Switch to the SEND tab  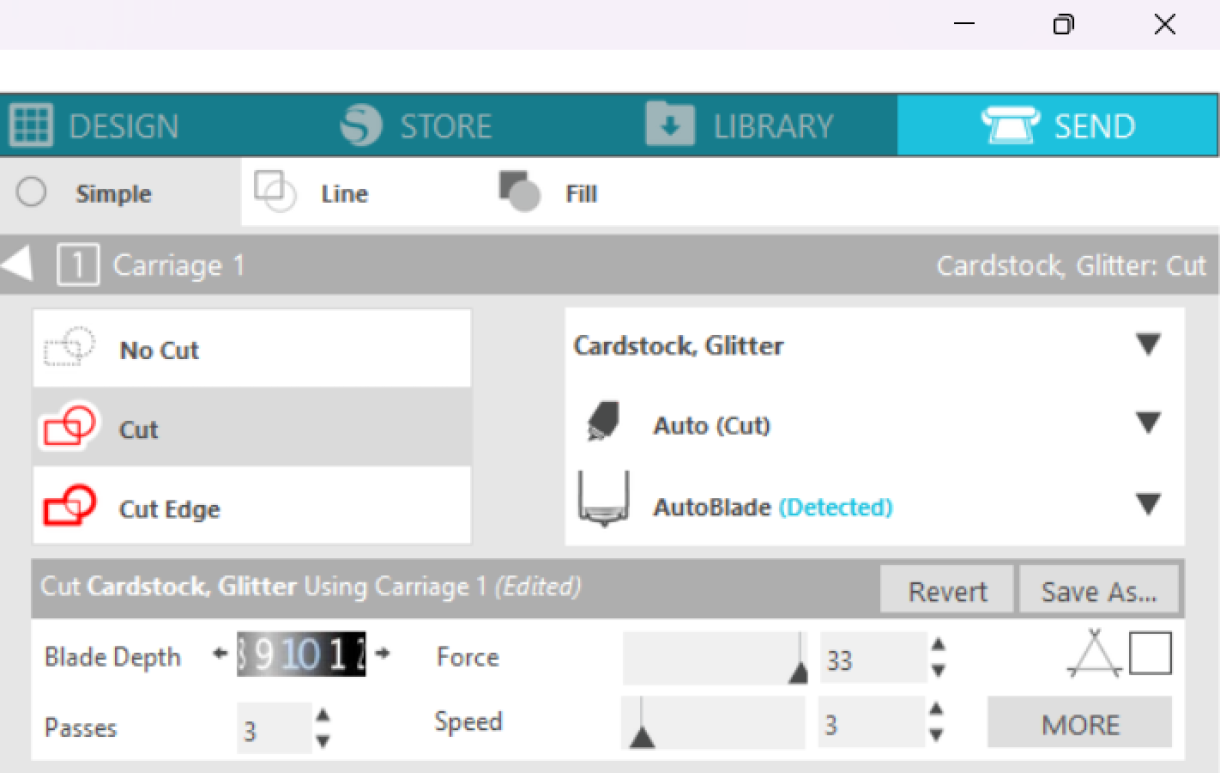click(1058, 125)
